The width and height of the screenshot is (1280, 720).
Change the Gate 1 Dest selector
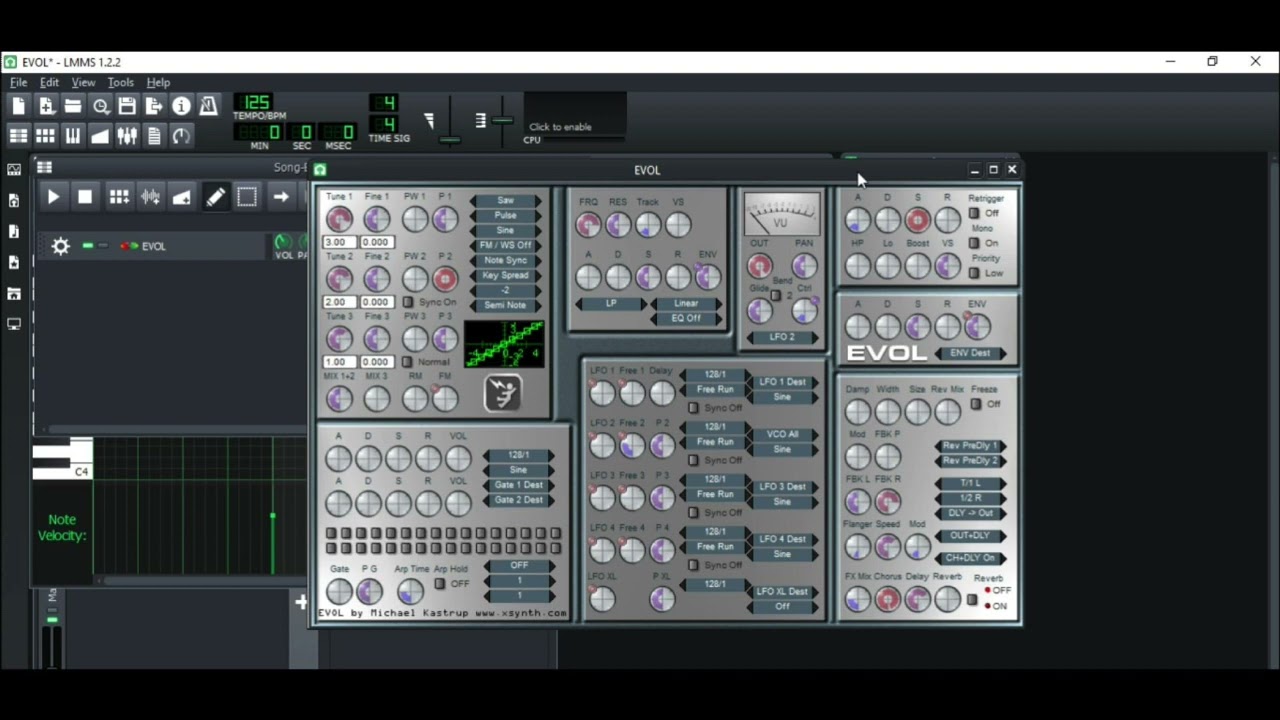518,485
